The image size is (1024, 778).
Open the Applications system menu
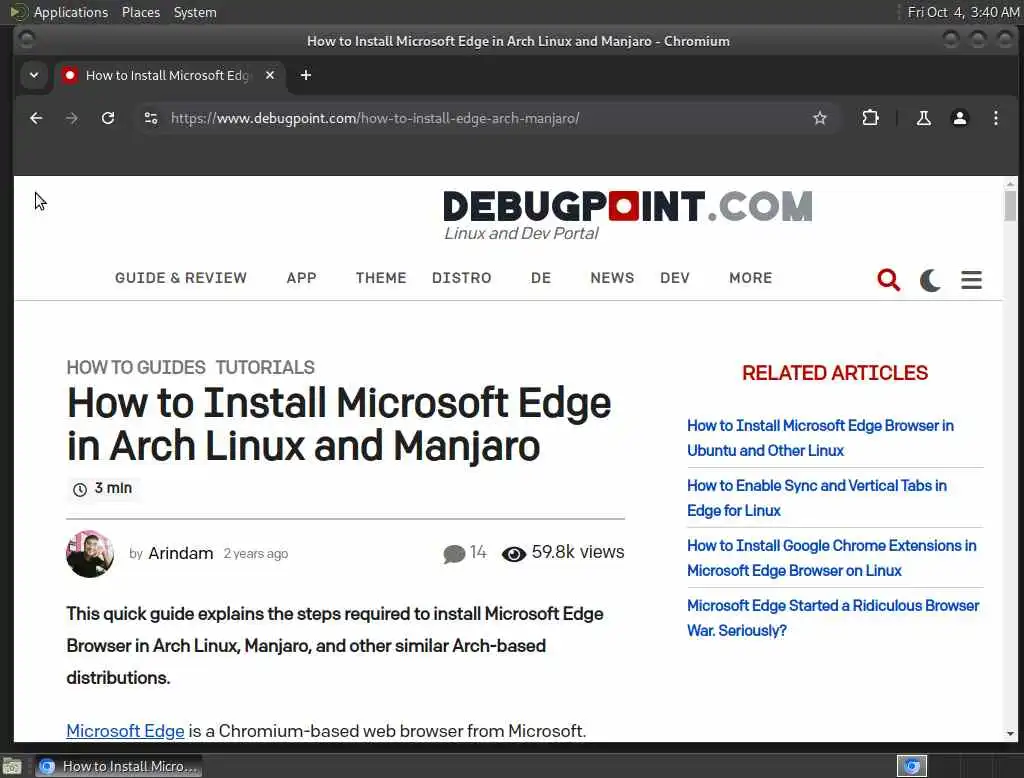click(71, 12)
